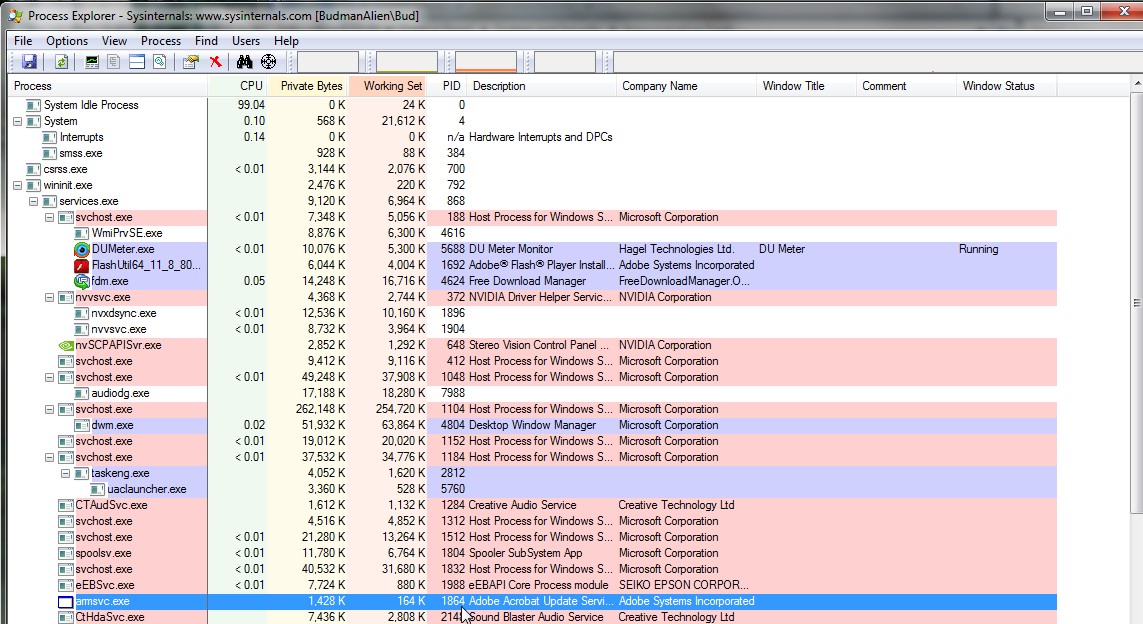Click the icon beside csrss.exe

point(34,169)
